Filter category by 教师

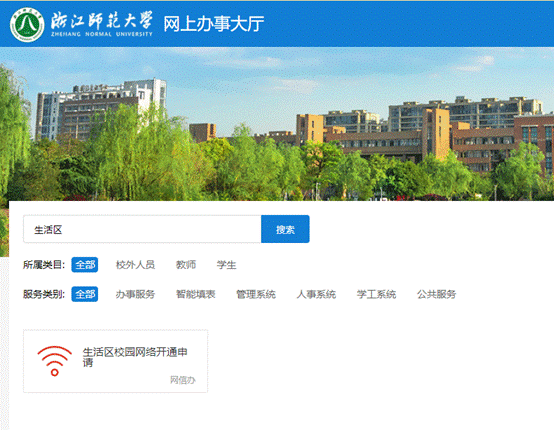click(186, 265)
